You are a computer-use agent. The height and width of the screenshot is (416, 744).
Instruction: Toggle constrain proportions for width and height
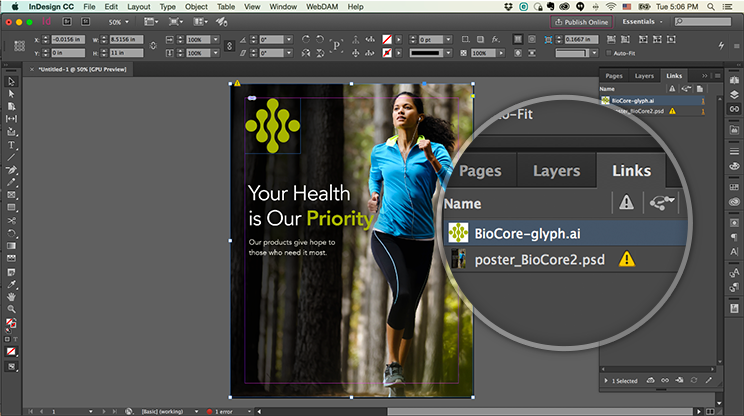click(153, 46)
